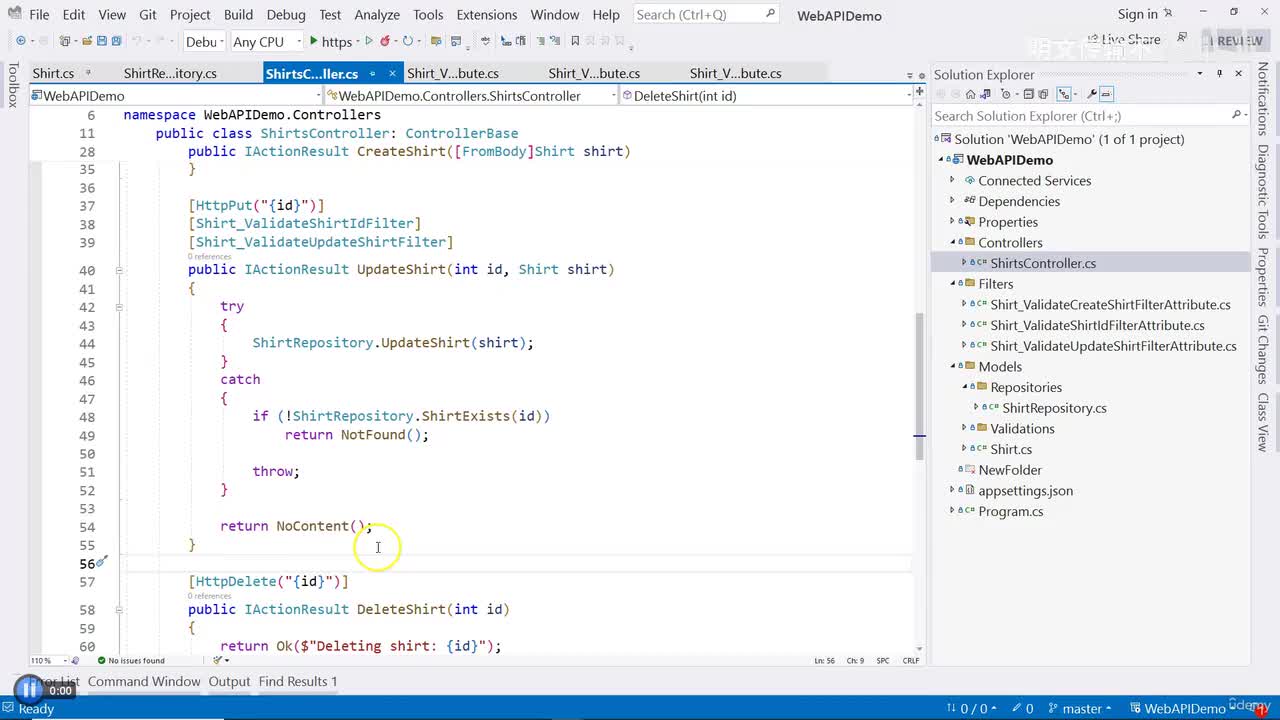Viewport: 1280px width, 720px height.
Task: Click the pin icon on ShirtsController.cs tab
Action: click(371, 74)
